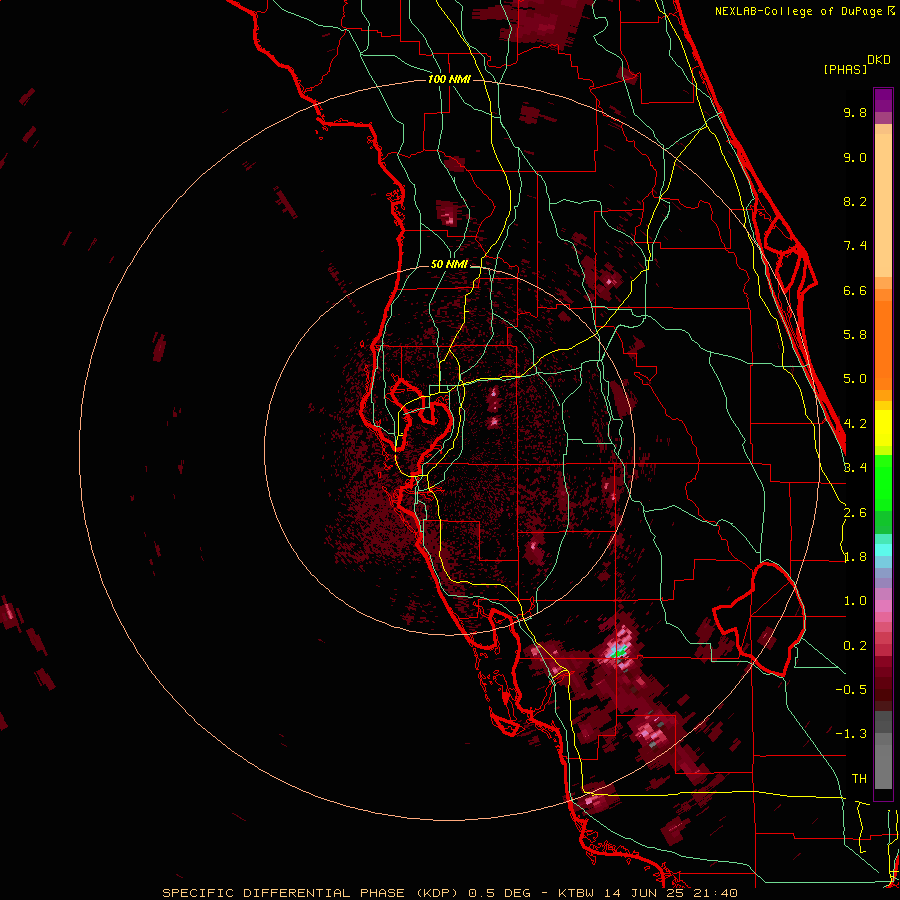Select the 7.4 scale value
This screenshot has width=900, height=900.
(x=855, y=246)
